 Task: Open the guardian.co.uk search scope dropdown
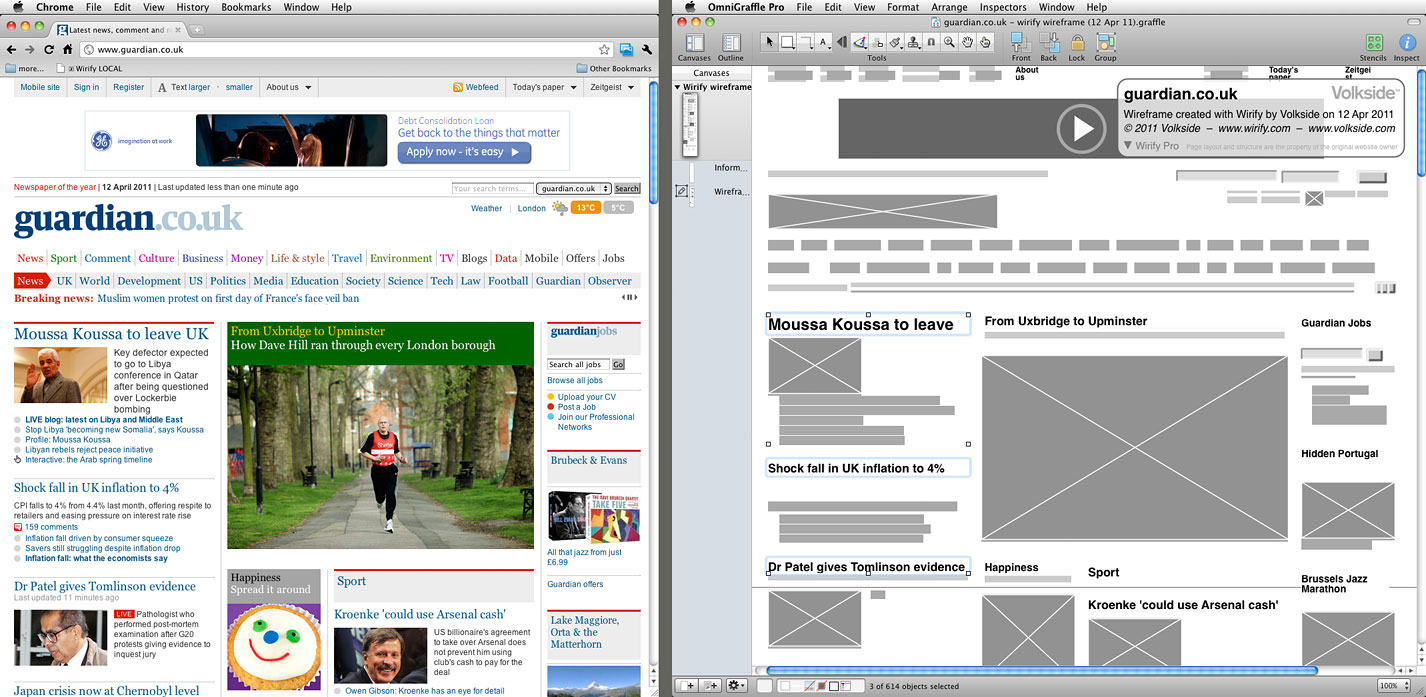tap(573, 188)
